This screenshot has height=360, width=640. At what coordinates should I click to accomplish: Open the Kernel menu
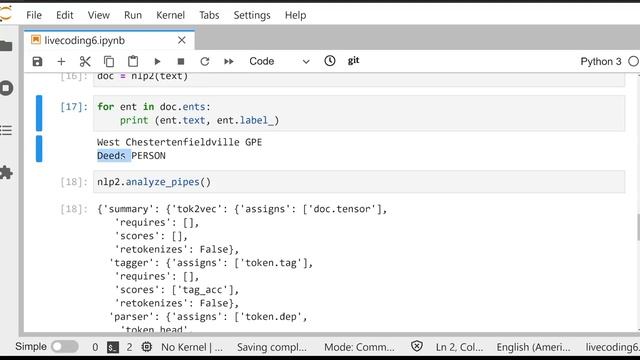(170, 15)
